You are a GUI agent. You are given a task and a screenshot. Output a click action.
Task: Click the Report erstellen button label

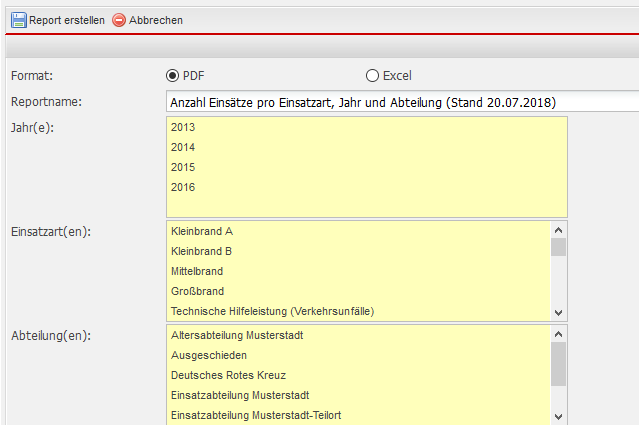66,20
